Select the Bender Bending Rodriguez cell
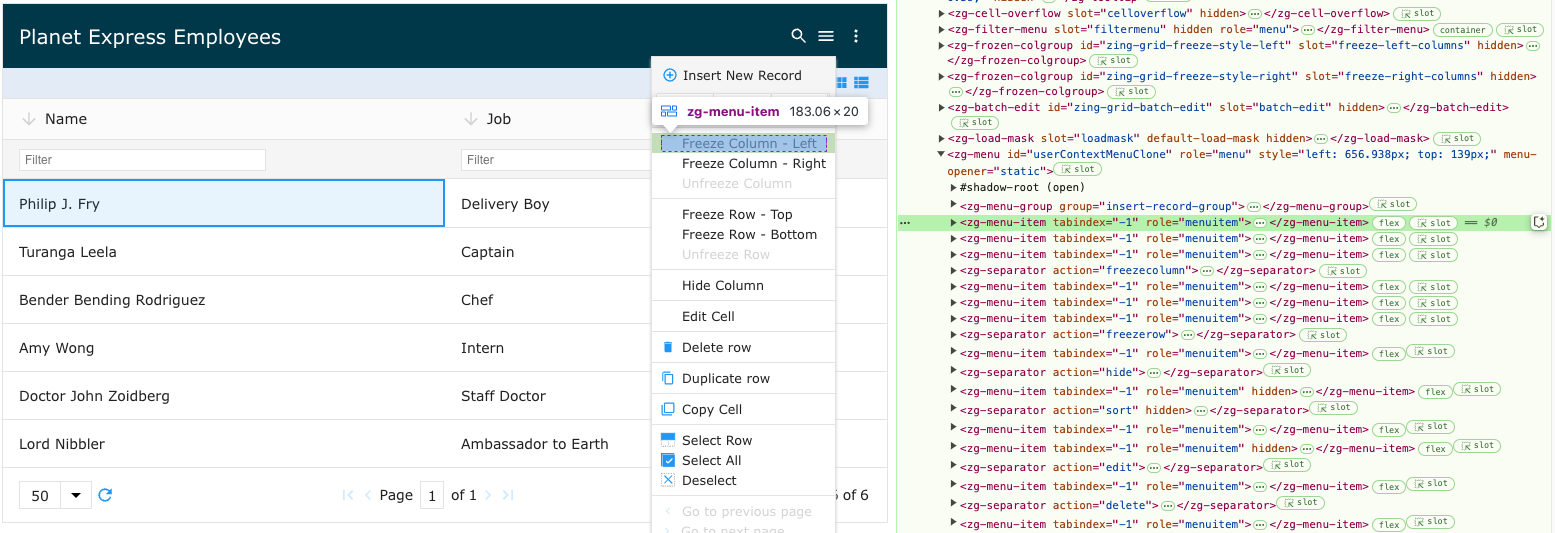The height and width of the screenshot is (533, 1555). click(x=224, y=300)
